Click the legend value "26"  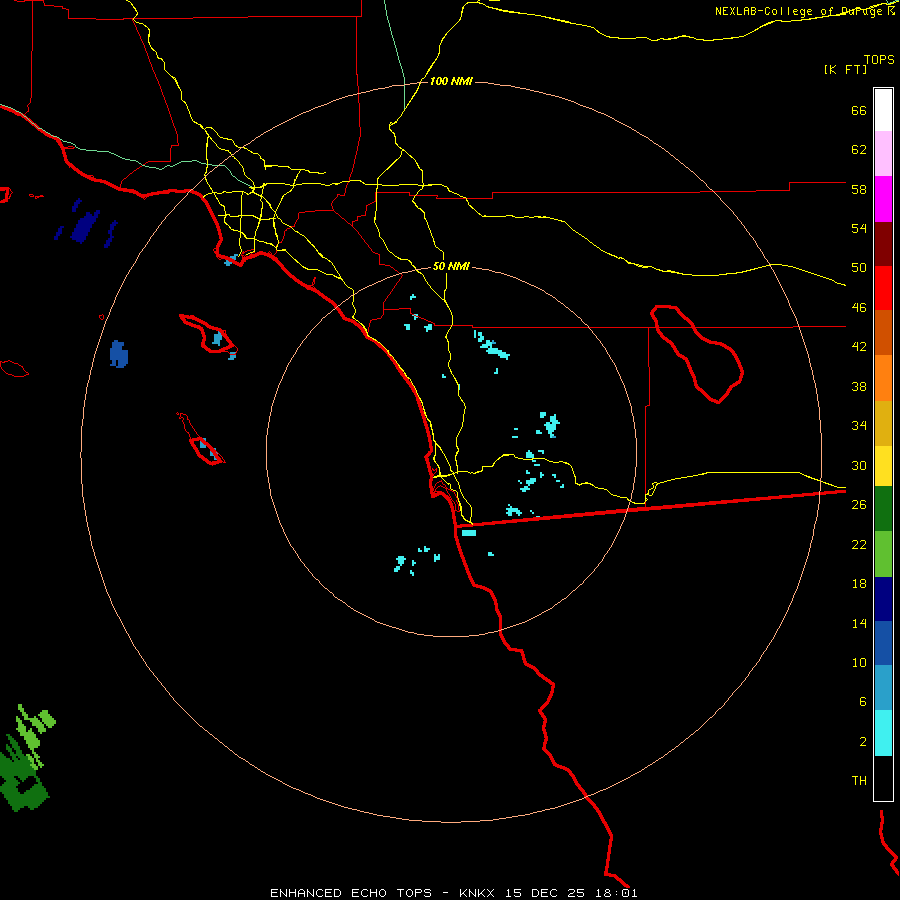(859, 505)
